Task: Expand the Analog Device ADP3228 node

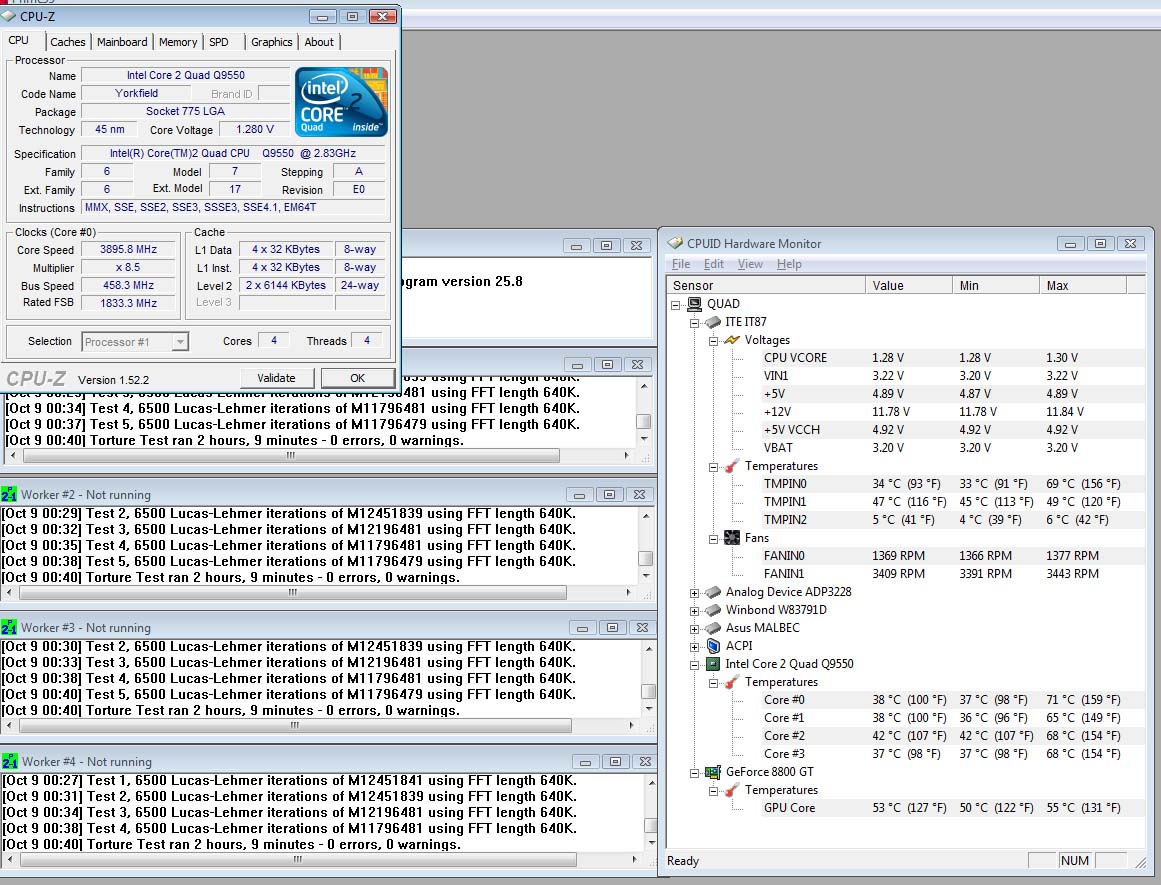Action: tap(695, 593)
